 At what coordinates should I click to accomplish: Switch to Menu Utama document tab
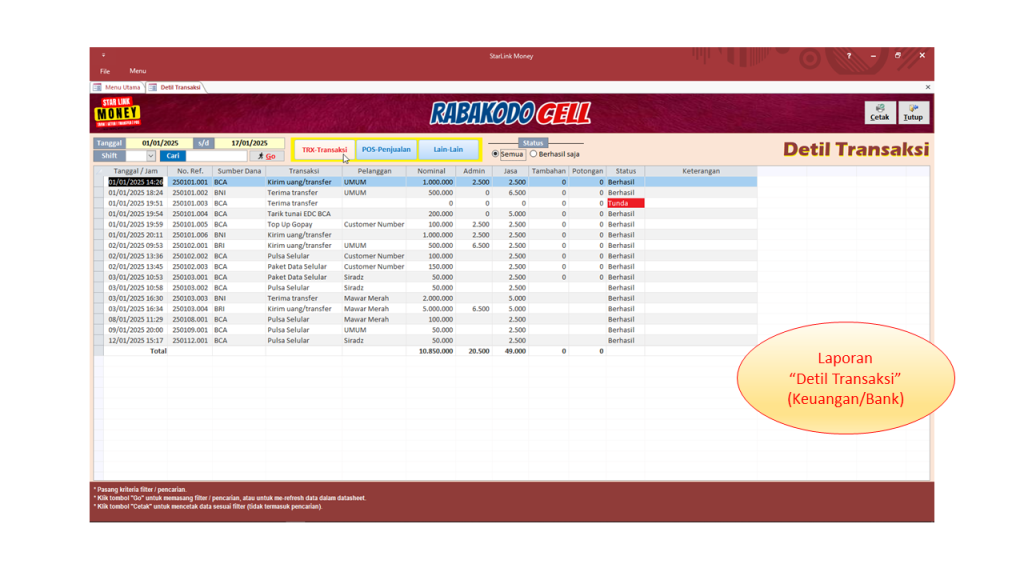coord(118,87)
